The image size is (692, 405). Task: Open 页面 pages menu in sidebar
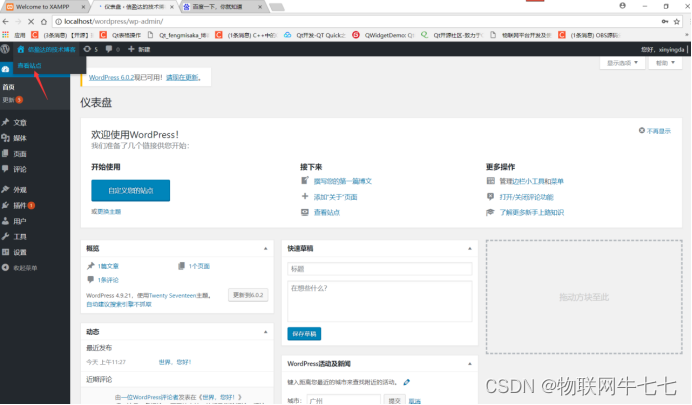click(x=20, y=154)
